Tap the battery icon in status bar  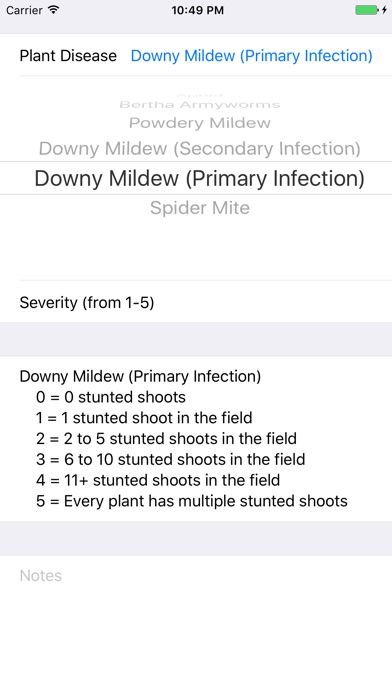tap(367, 10)
